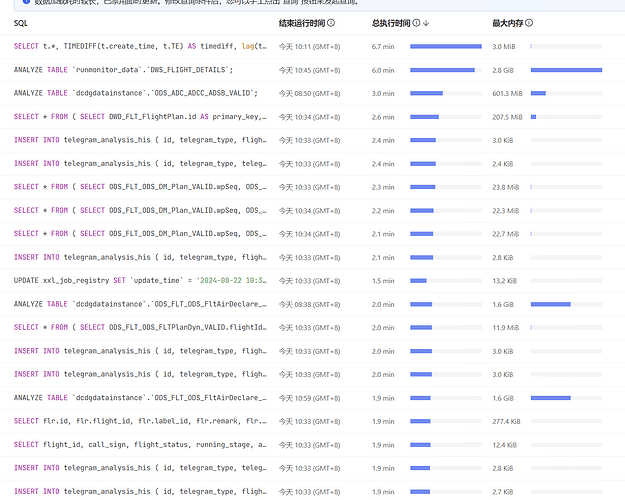This screenshot has width=625, height=500.
Task: Open the UPDATE xxl_job_registry statement
Action: [140, 280]
